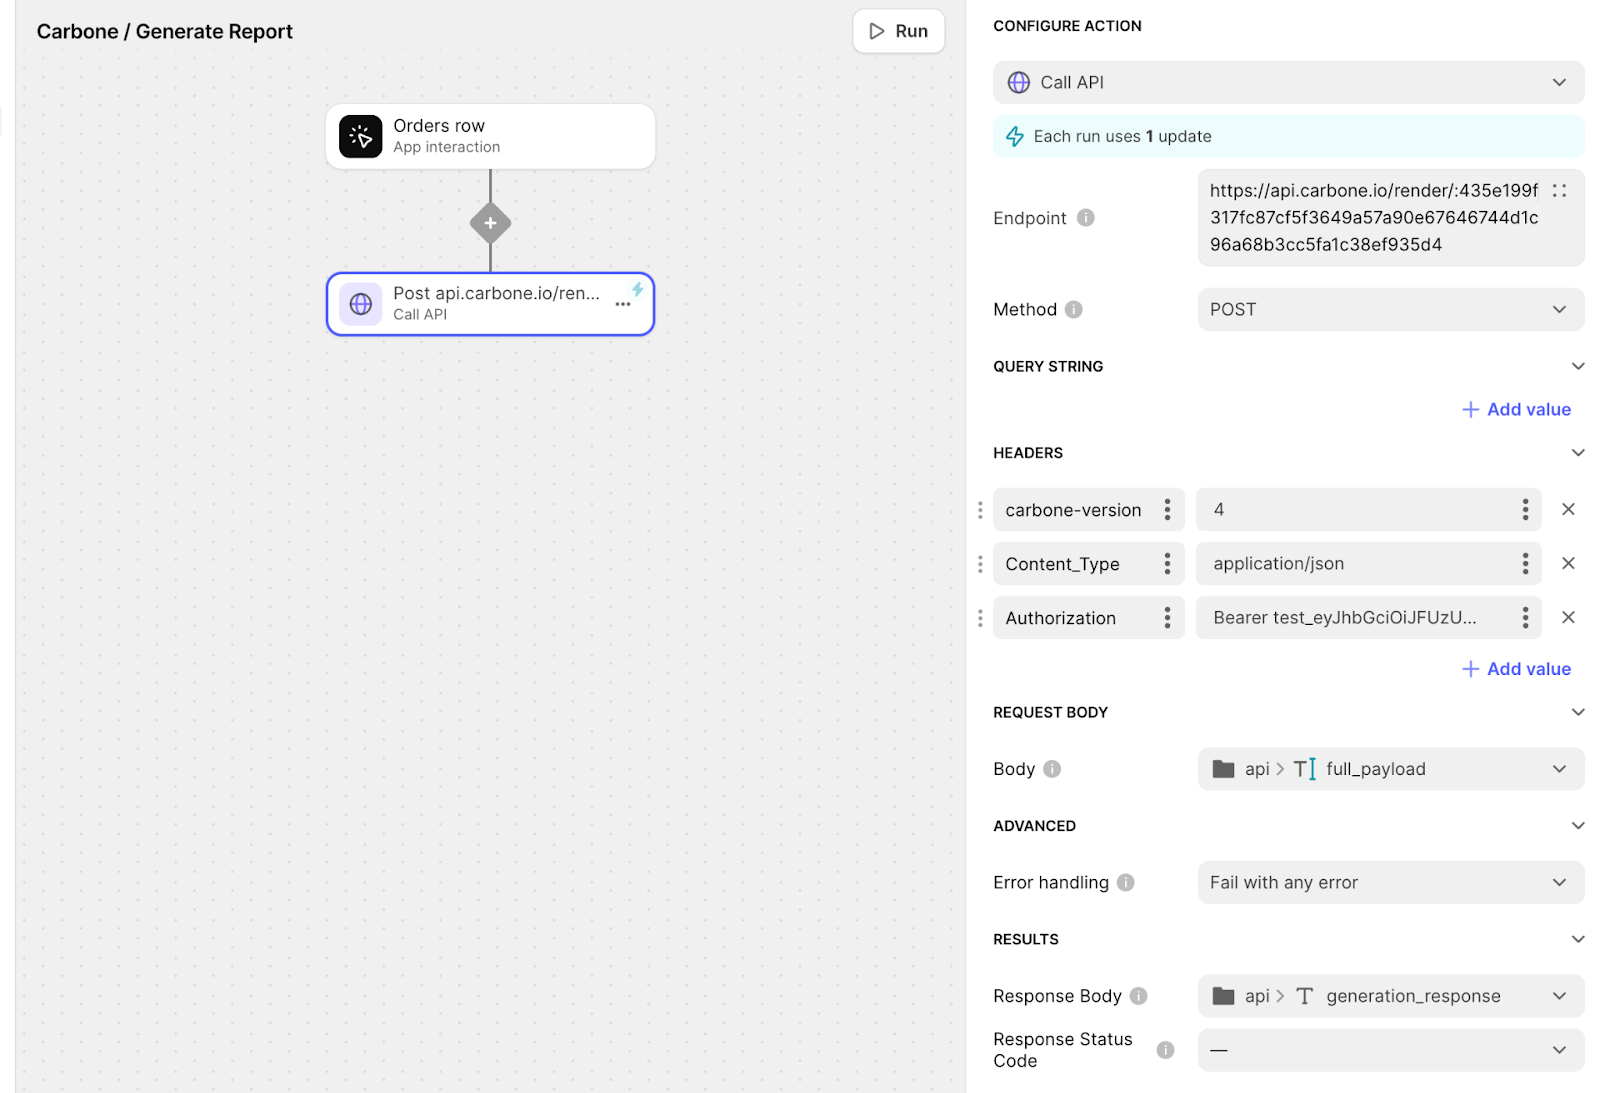This screenshot has height=1093, width=1600.
Task: Open the POST method dropdown
Action: 1391,309
